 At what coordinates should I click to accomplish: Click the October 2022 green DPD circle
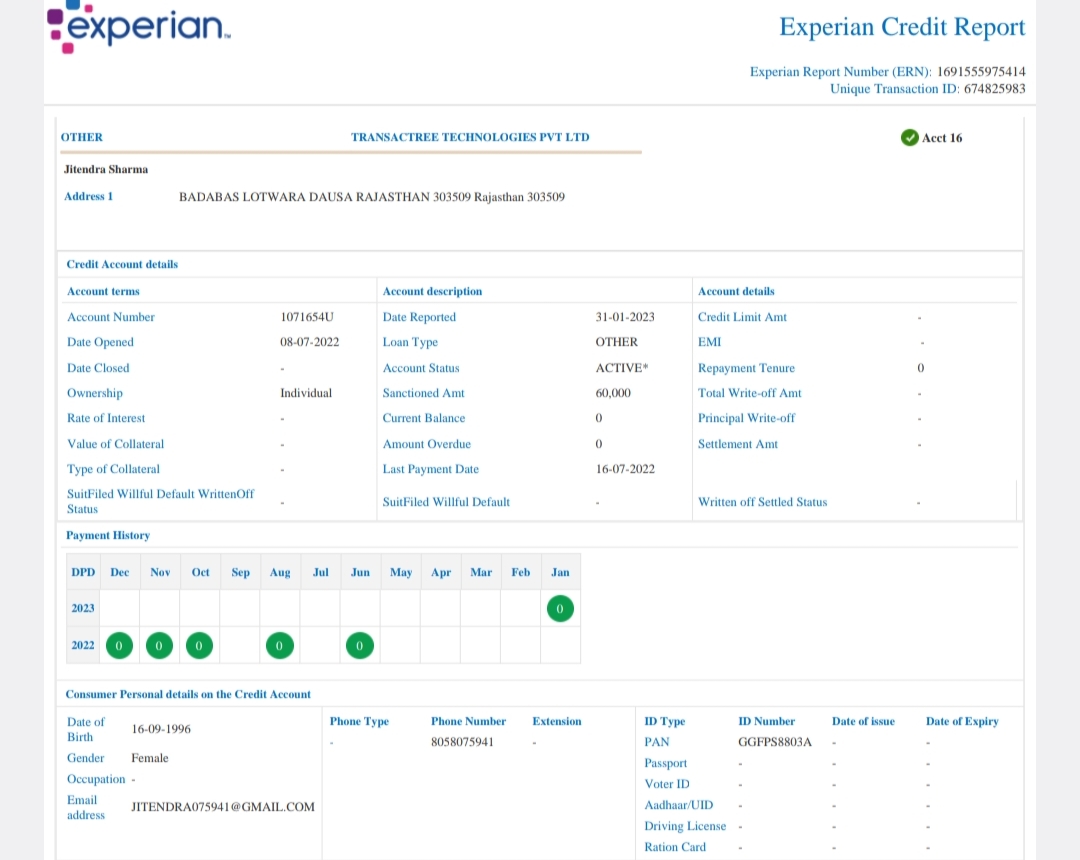pos(200,646)
